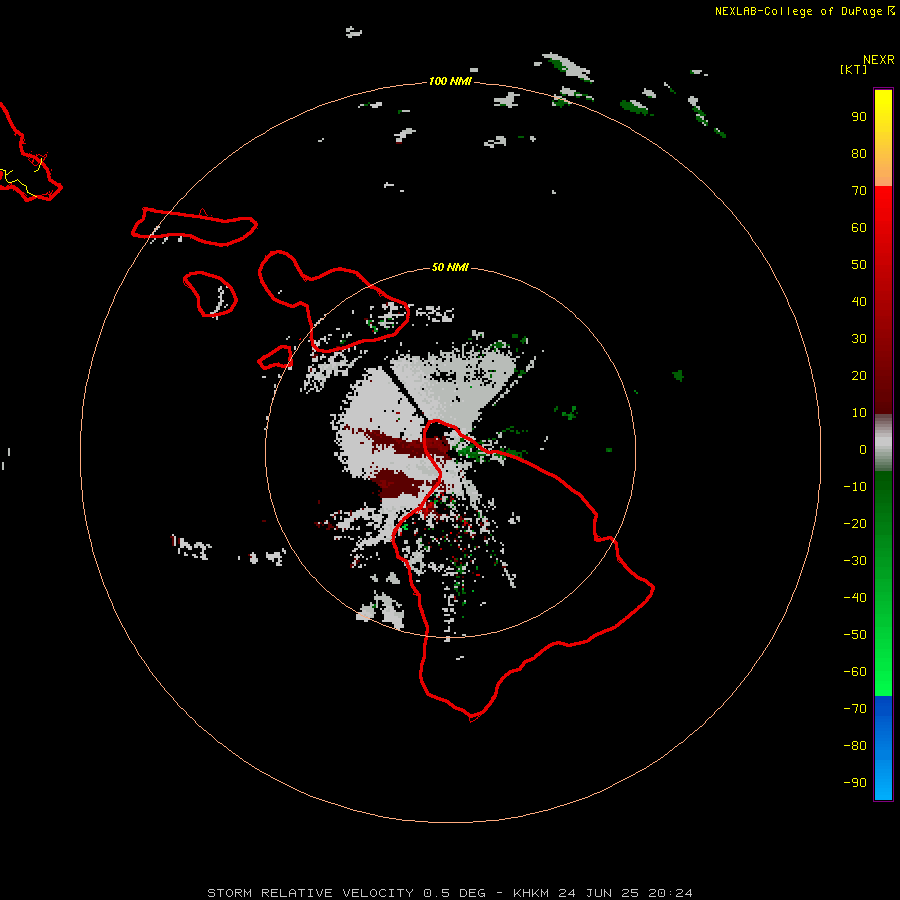Click the 80 value on velocity scale
The image size is (900, 900).
pos(859,153)
